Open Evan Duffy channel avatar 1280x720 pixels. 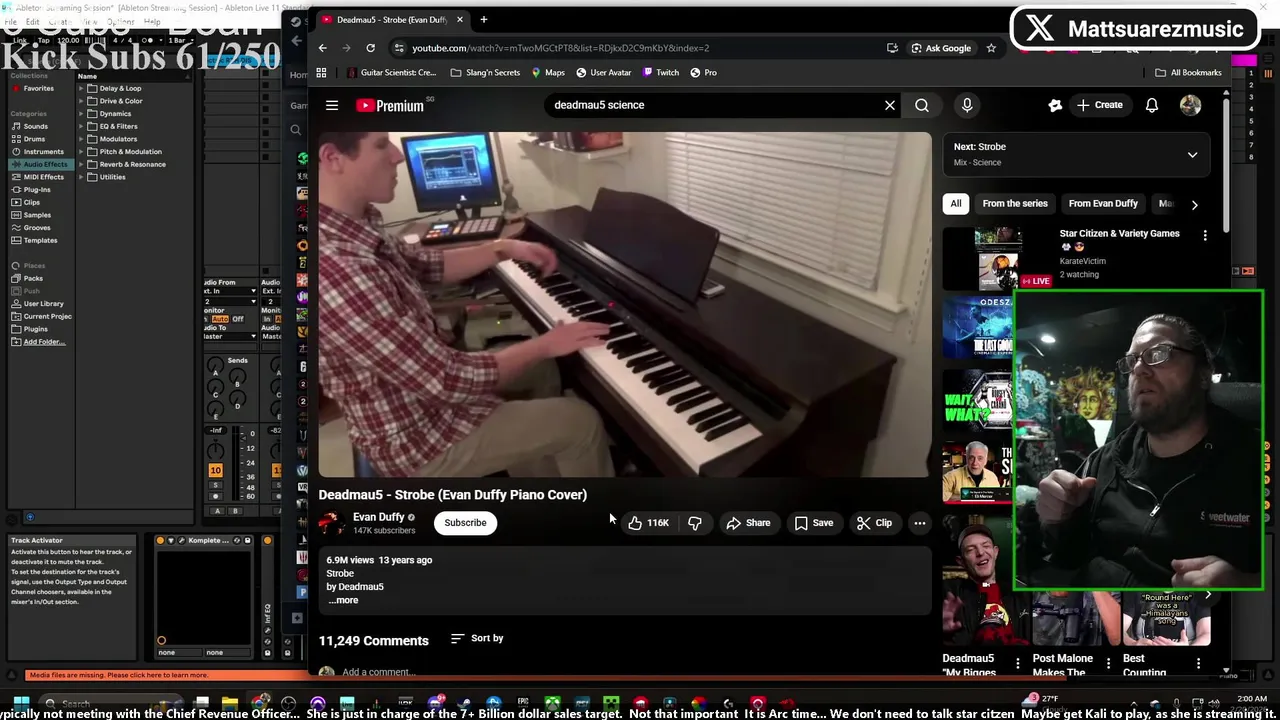click(332, 523)
